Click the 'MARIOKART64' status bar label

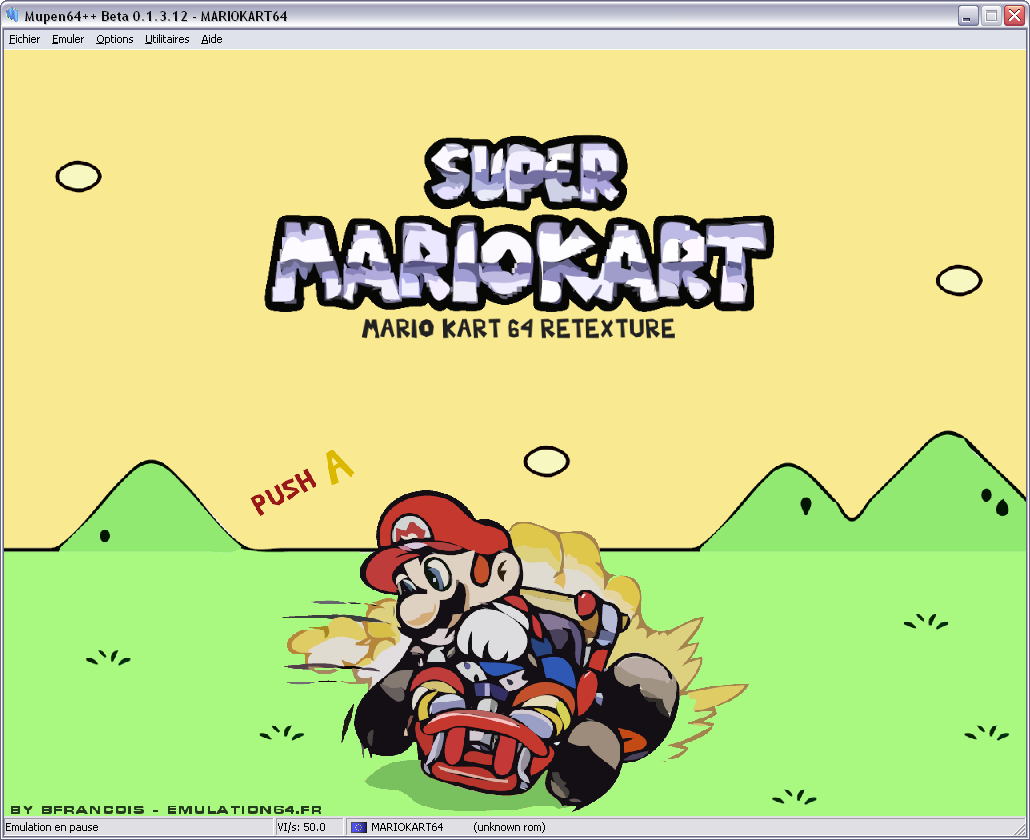pyautogui.click(x=407, y=828)
